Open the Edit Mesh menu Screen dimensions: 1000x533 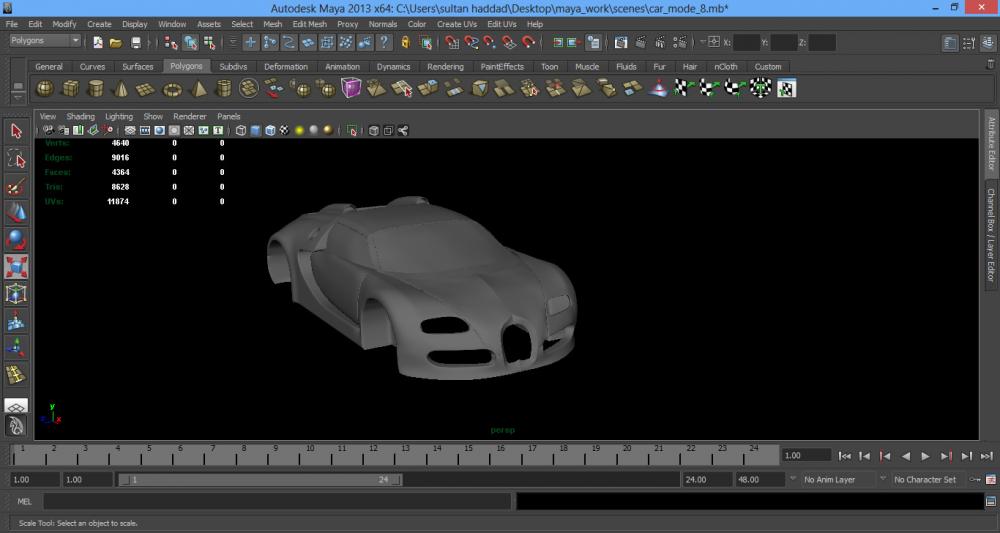[309, 24]
